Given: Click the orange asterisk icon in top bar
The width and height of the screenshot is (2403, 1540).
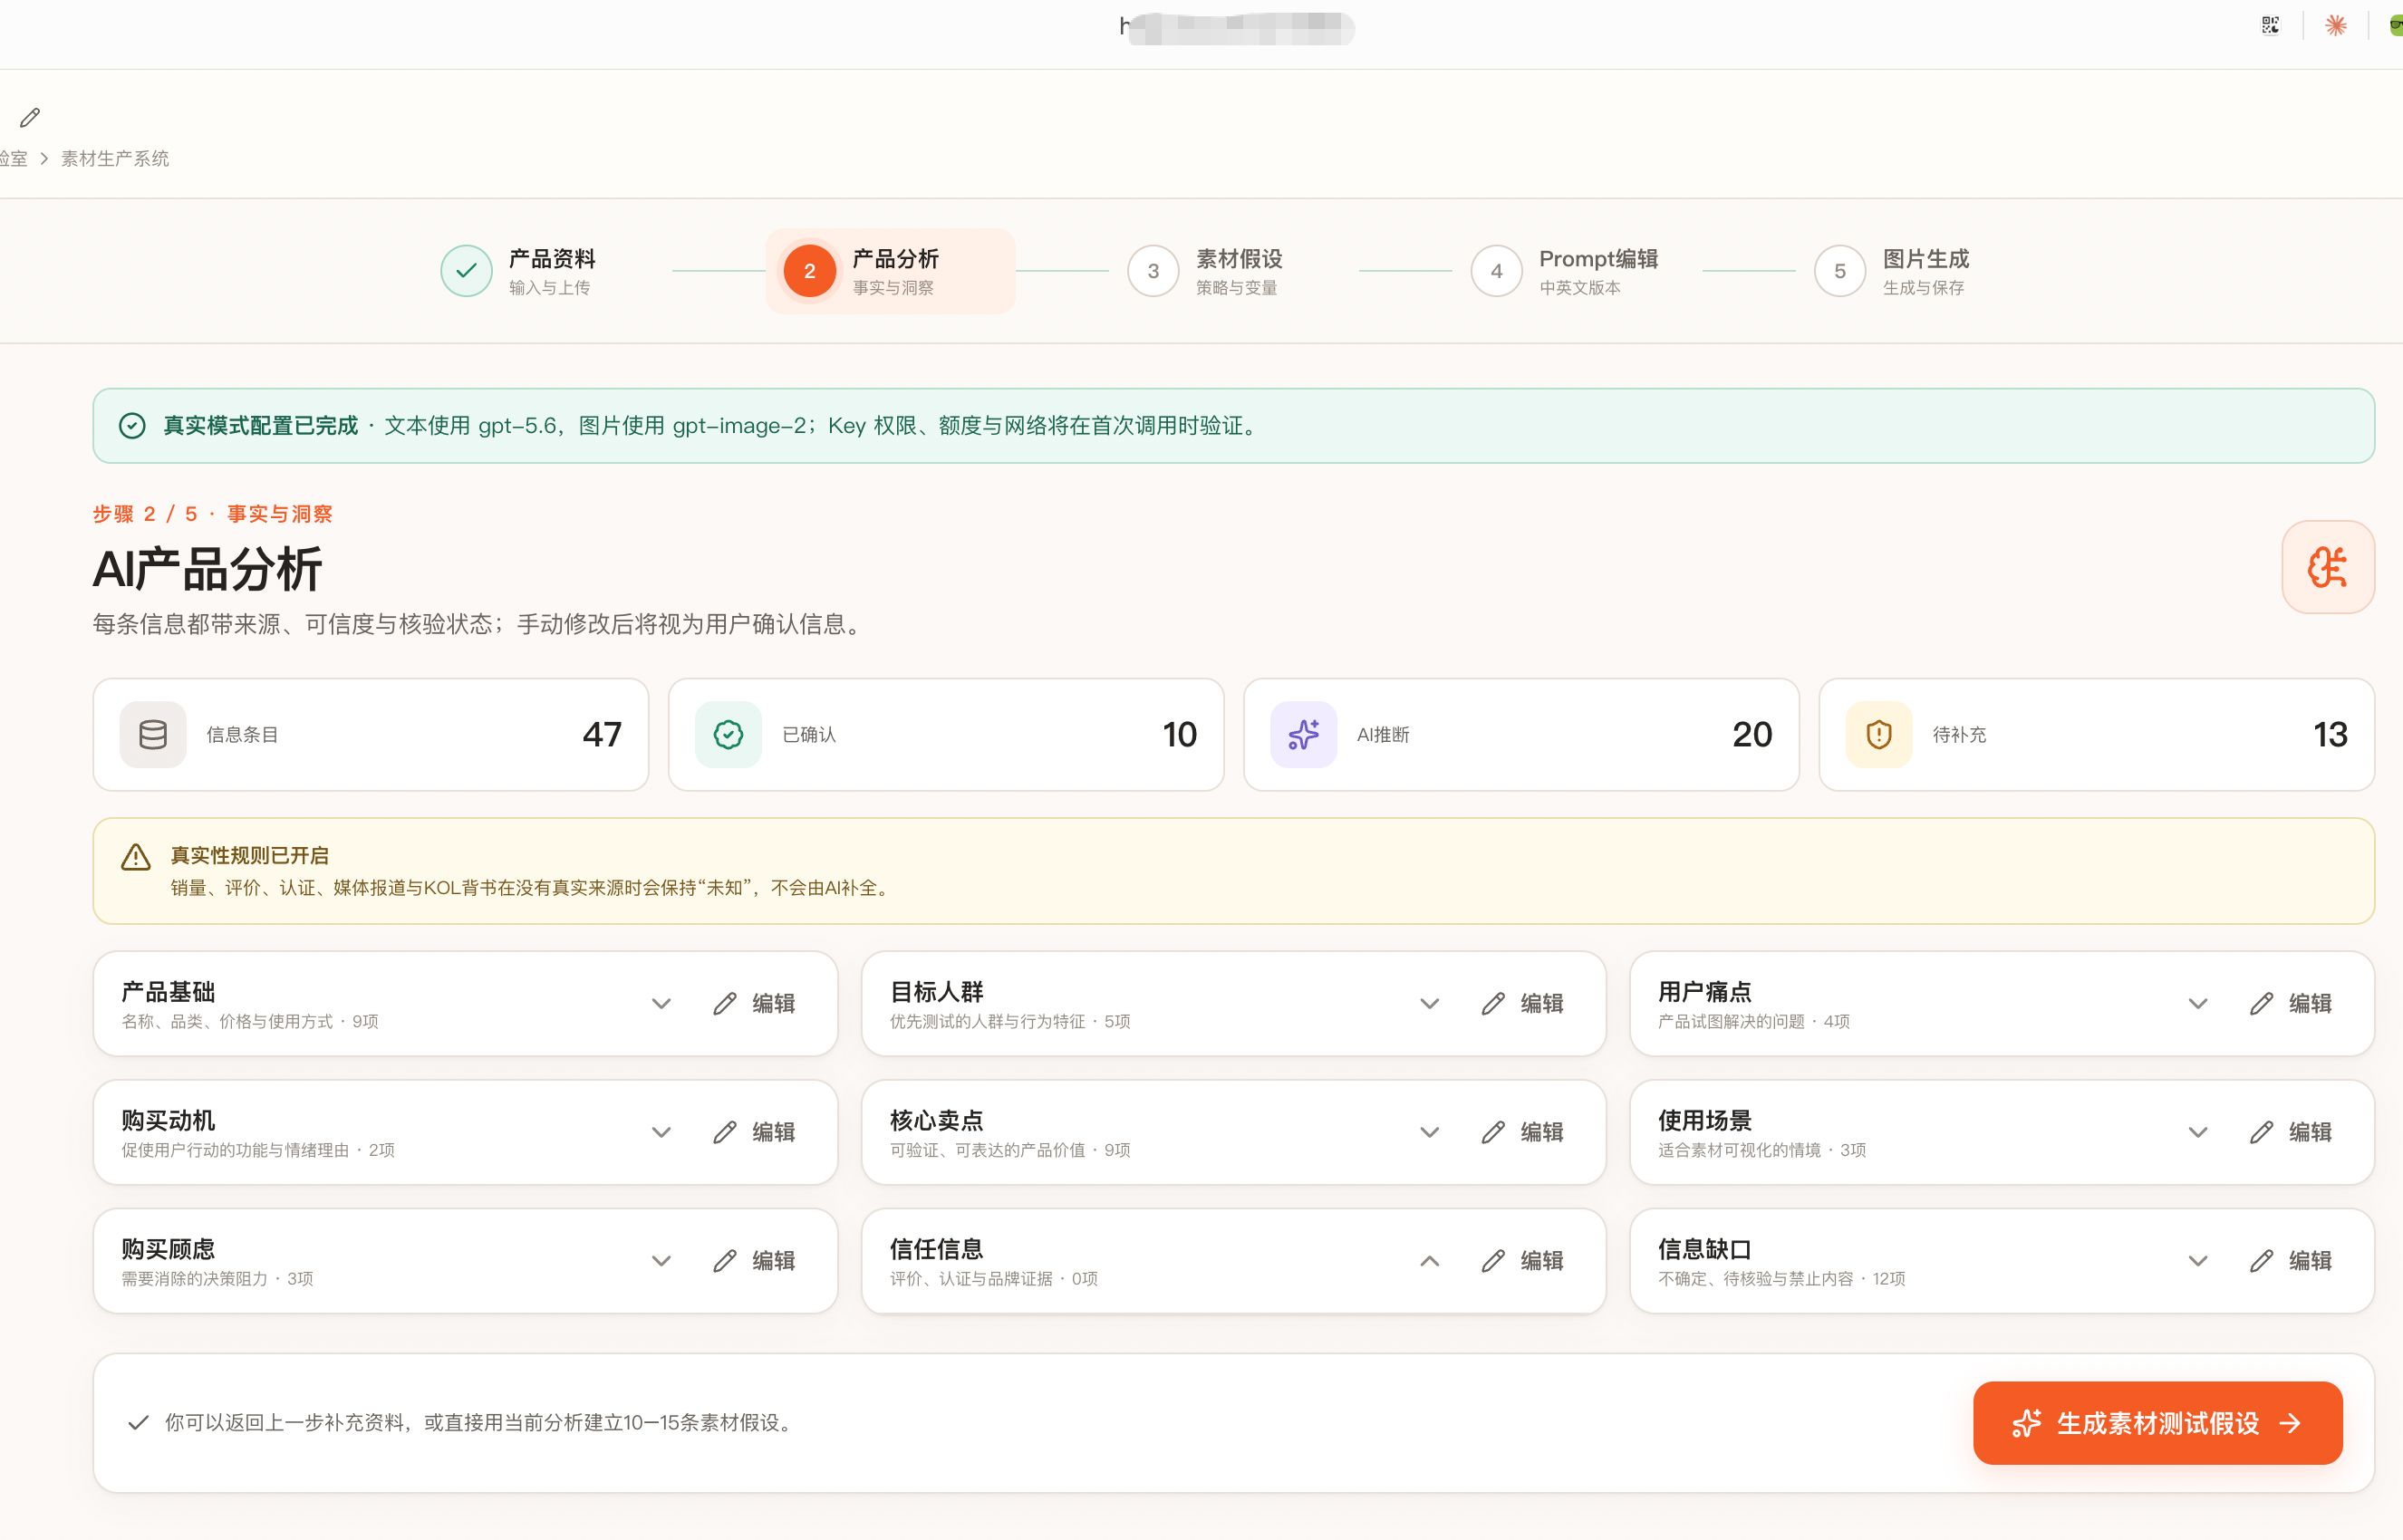Looking at the screenshot, I should pyautogui.click(x=2336, y=25).
